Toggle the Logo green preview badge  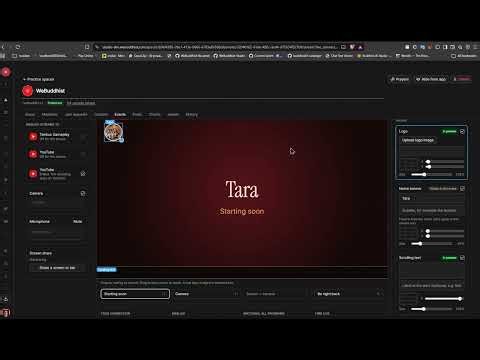tap(449, 131)
